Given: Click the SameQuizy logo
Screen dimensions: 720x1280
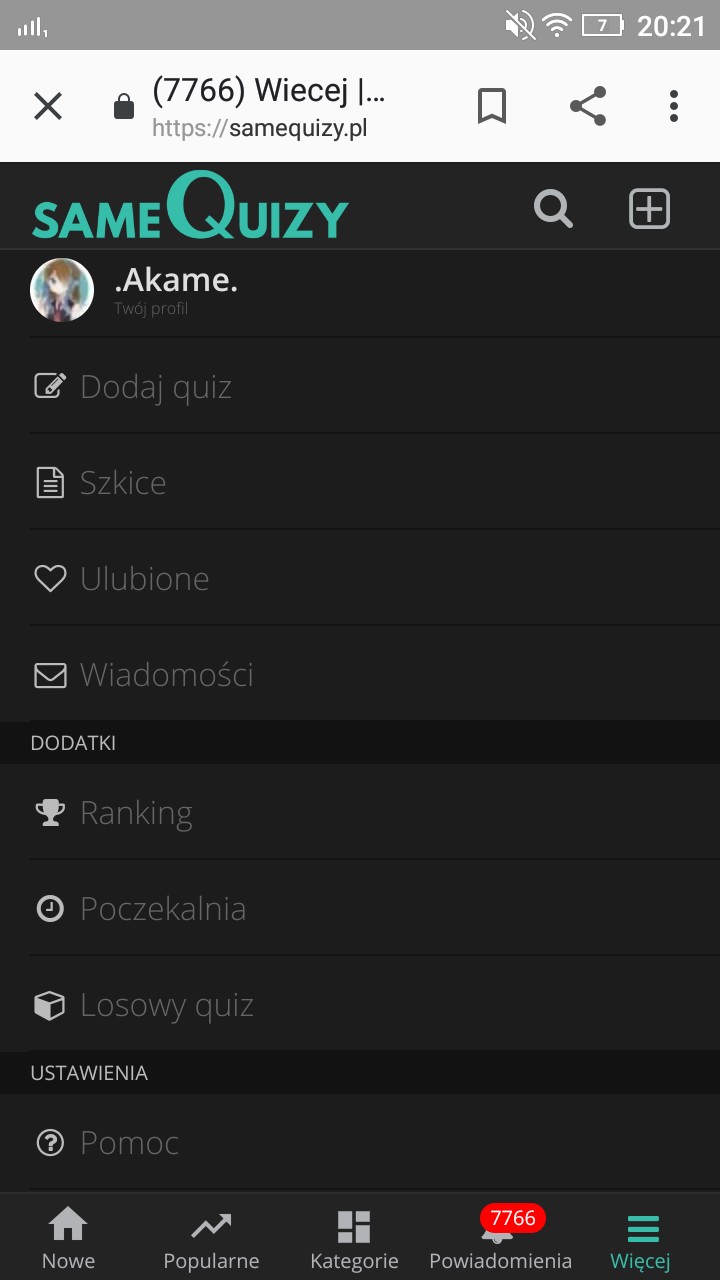Looking at the screenshot, I should [190, 208].
